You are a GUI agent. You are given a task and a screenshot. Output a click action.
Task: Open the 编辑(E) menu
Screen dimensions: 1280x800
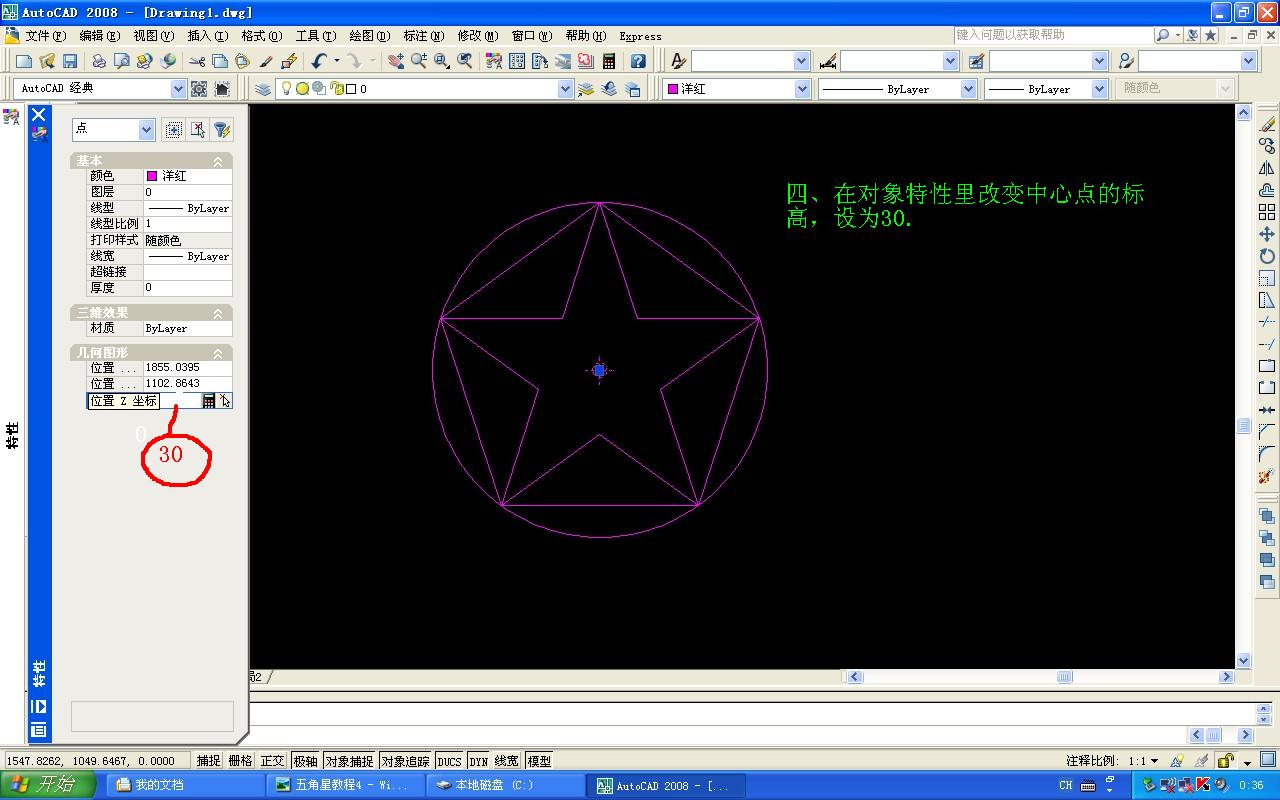click(99, 36)
